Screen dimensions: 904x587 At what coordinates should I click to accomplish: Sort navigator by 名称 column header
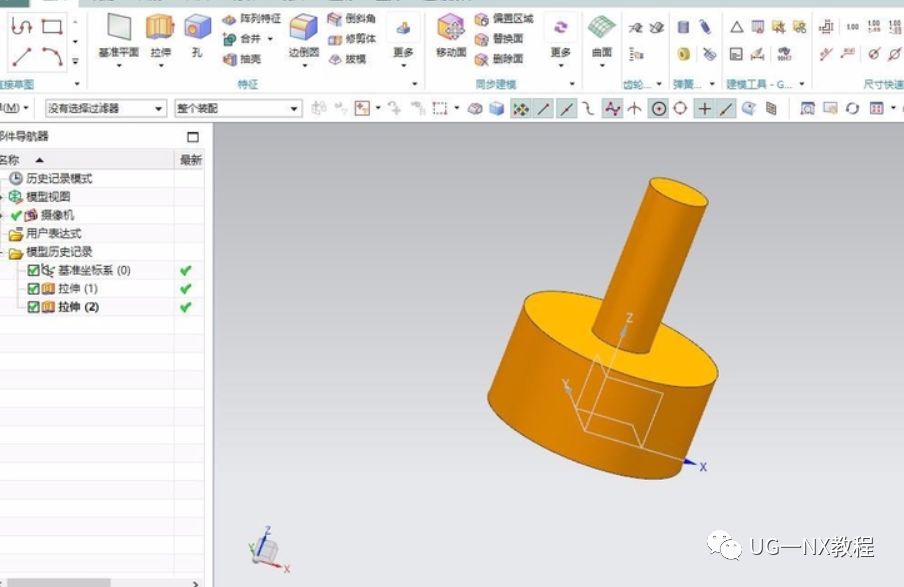(86, 160)
